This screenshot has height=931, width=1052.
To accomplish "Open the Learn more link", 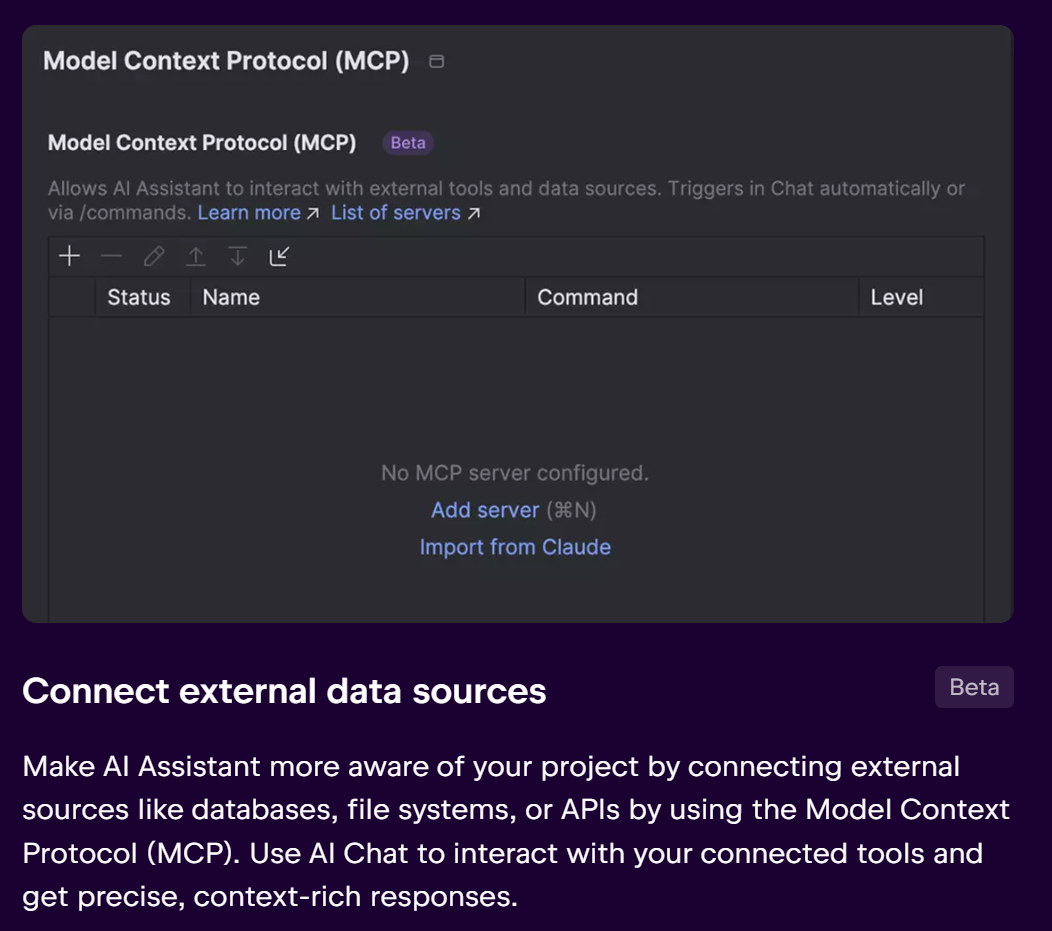I will click(249, 213).
